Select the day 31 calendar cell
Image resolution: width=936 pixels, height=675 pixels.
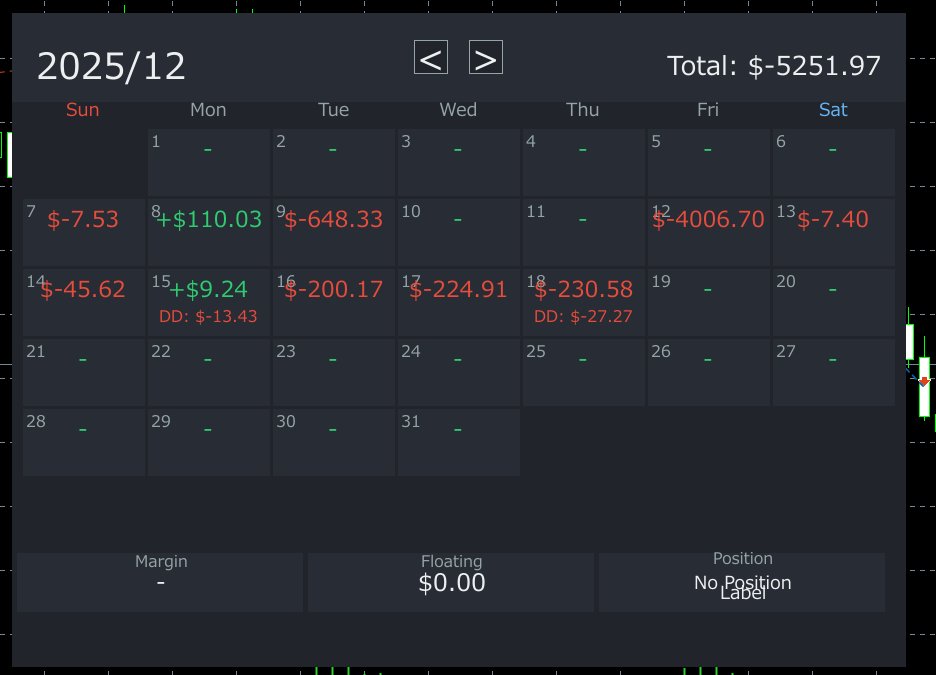point(459,442)
